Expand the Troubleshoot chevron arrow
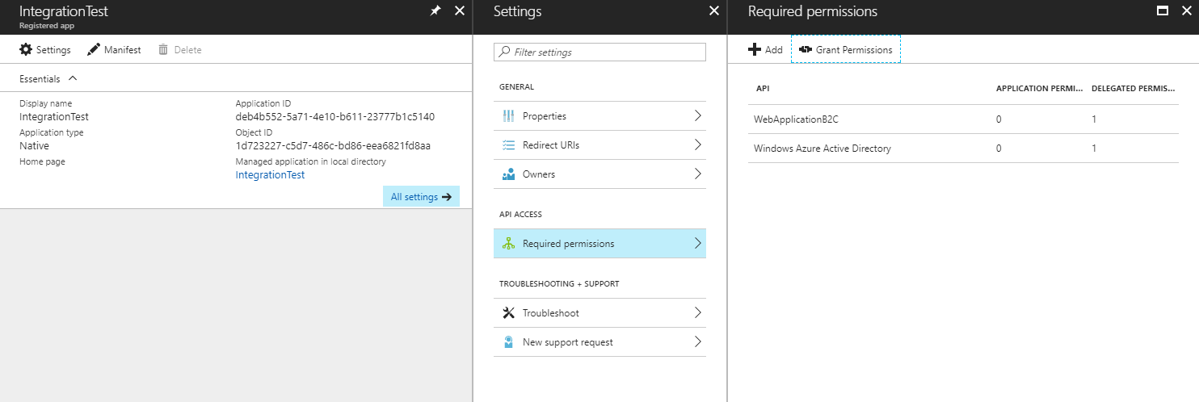 click(697, 313)
